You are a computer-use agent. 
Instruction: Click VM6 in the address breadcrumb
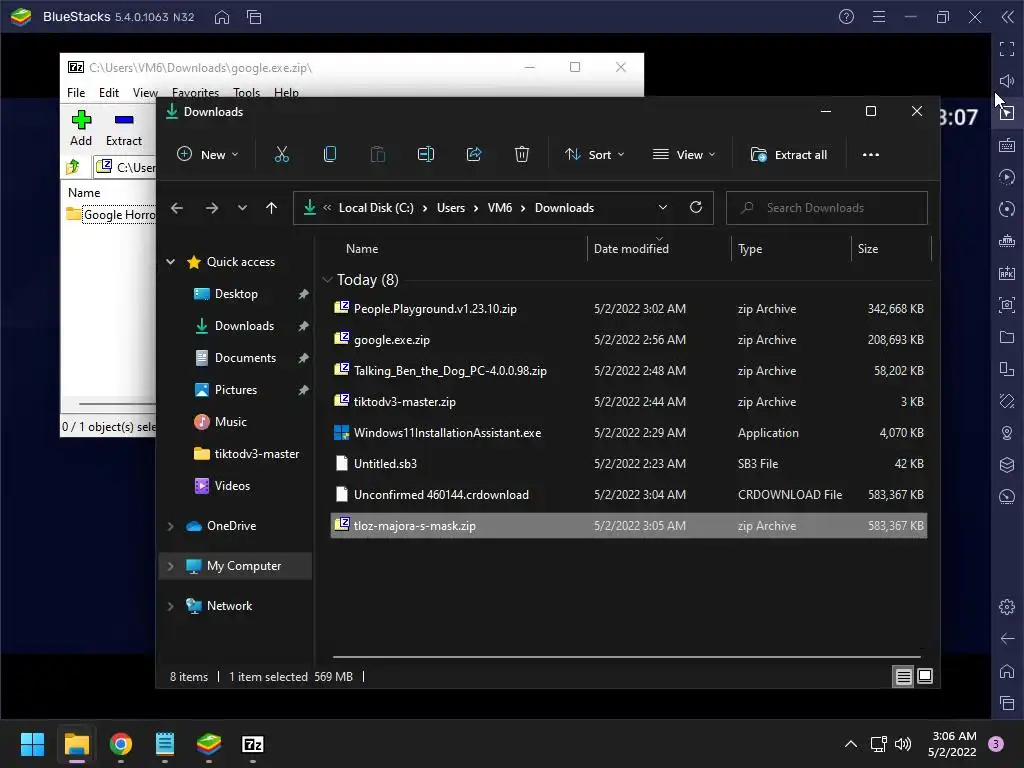500,208
